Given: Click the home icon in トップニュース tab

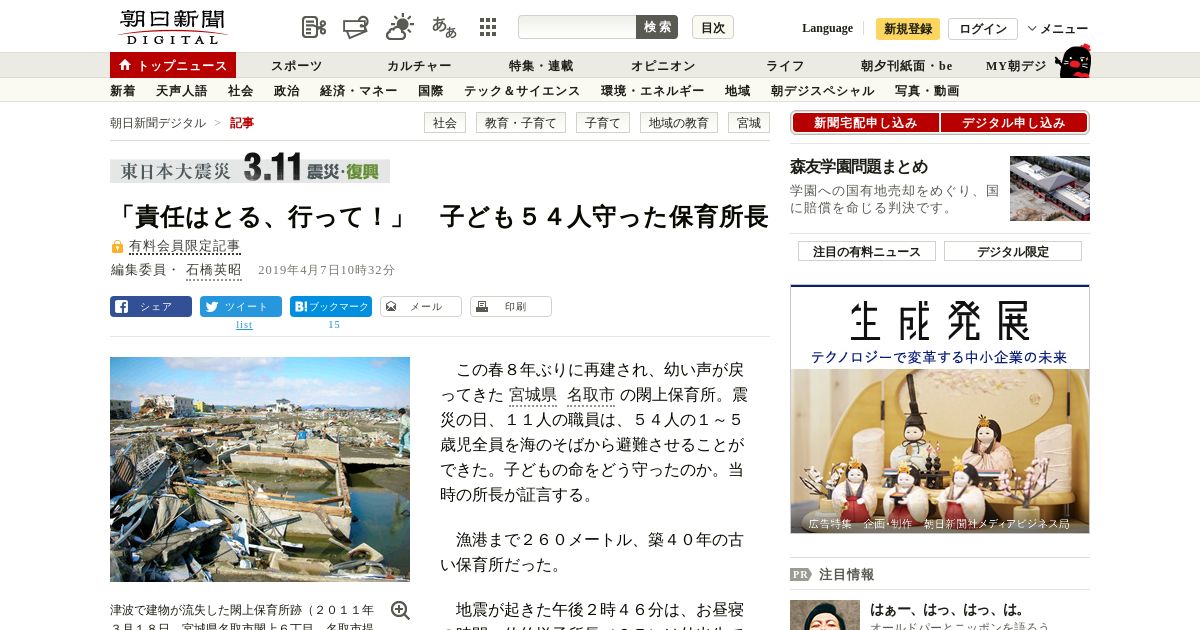Looking at the screenshot, I should [125, 65].
